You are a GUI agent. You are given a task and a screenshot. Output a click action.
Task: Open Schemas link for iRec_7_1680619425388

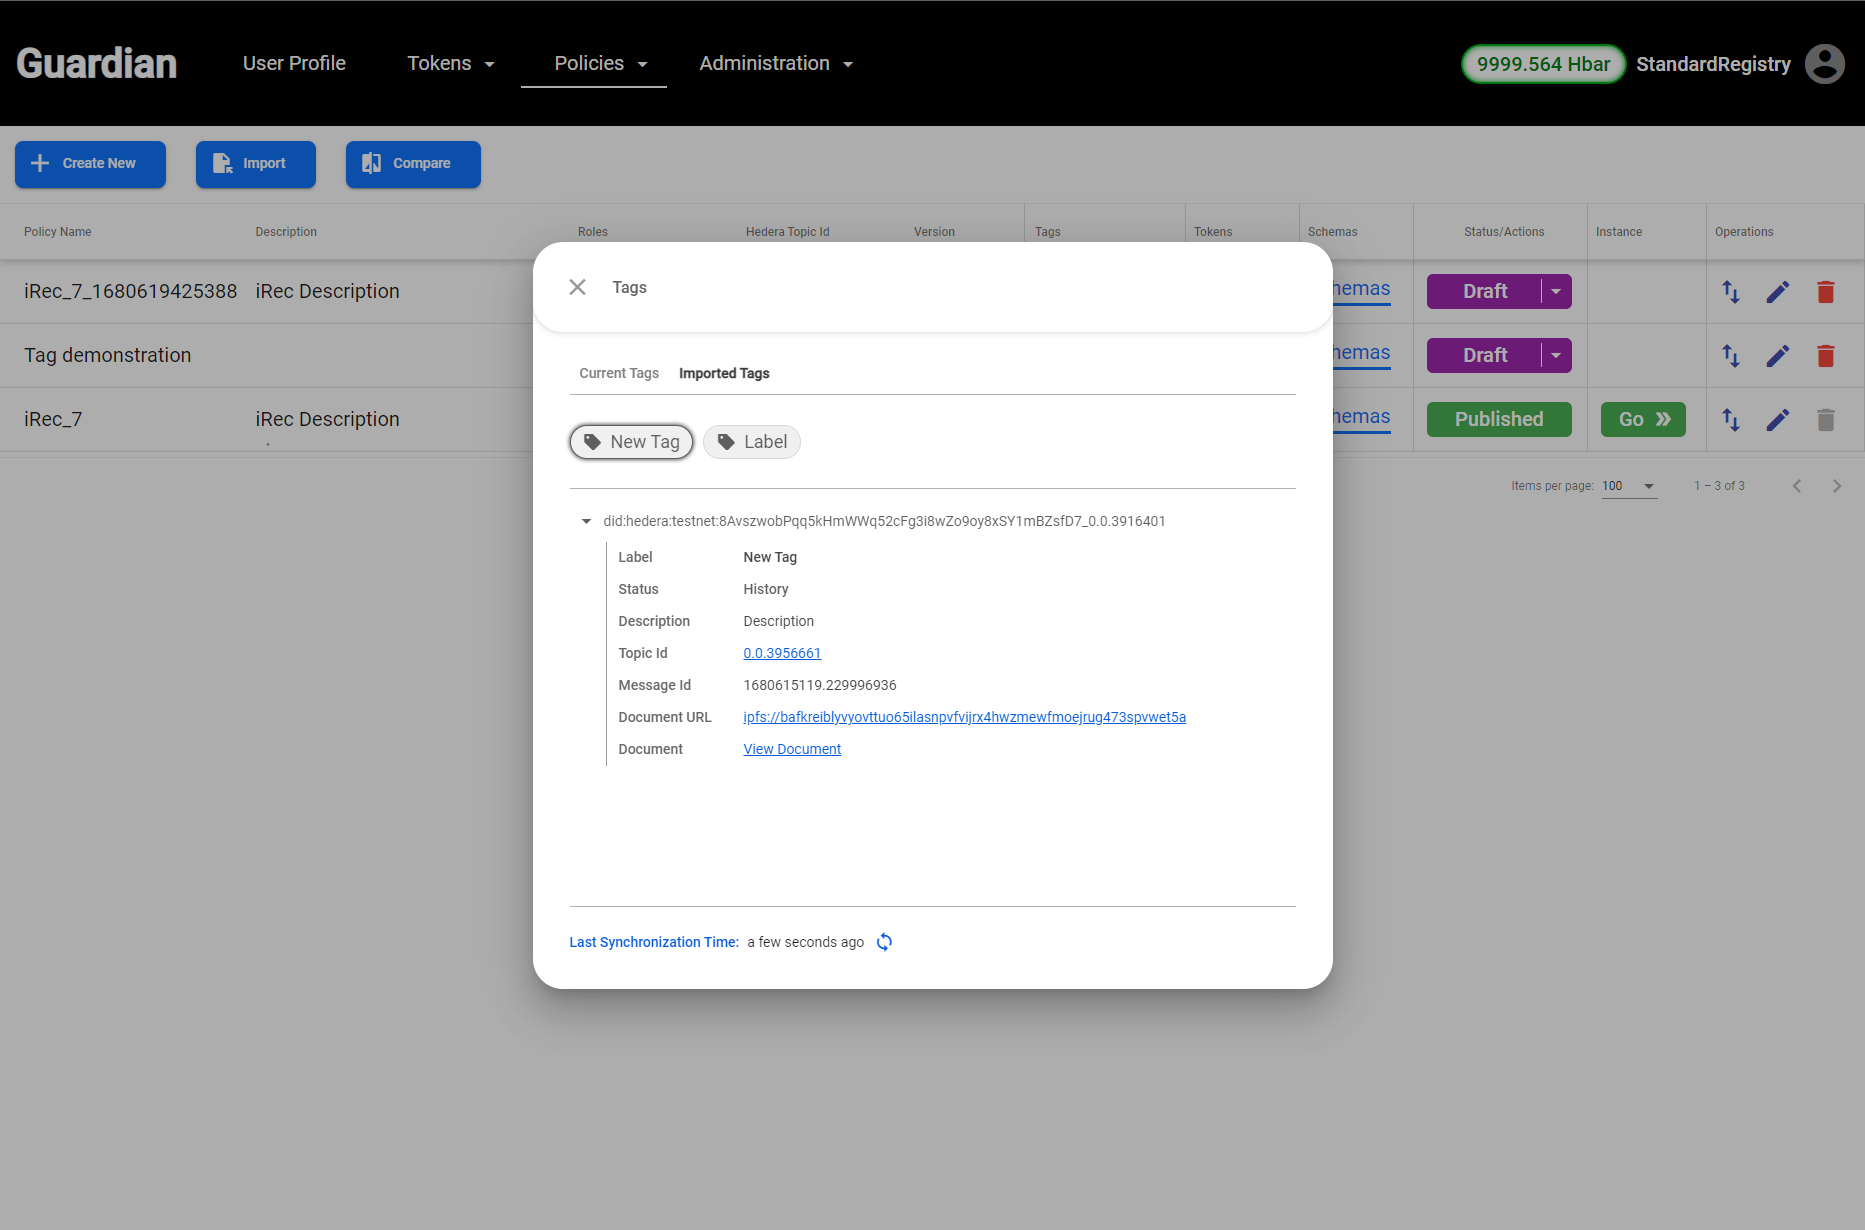coord(1361,290)
